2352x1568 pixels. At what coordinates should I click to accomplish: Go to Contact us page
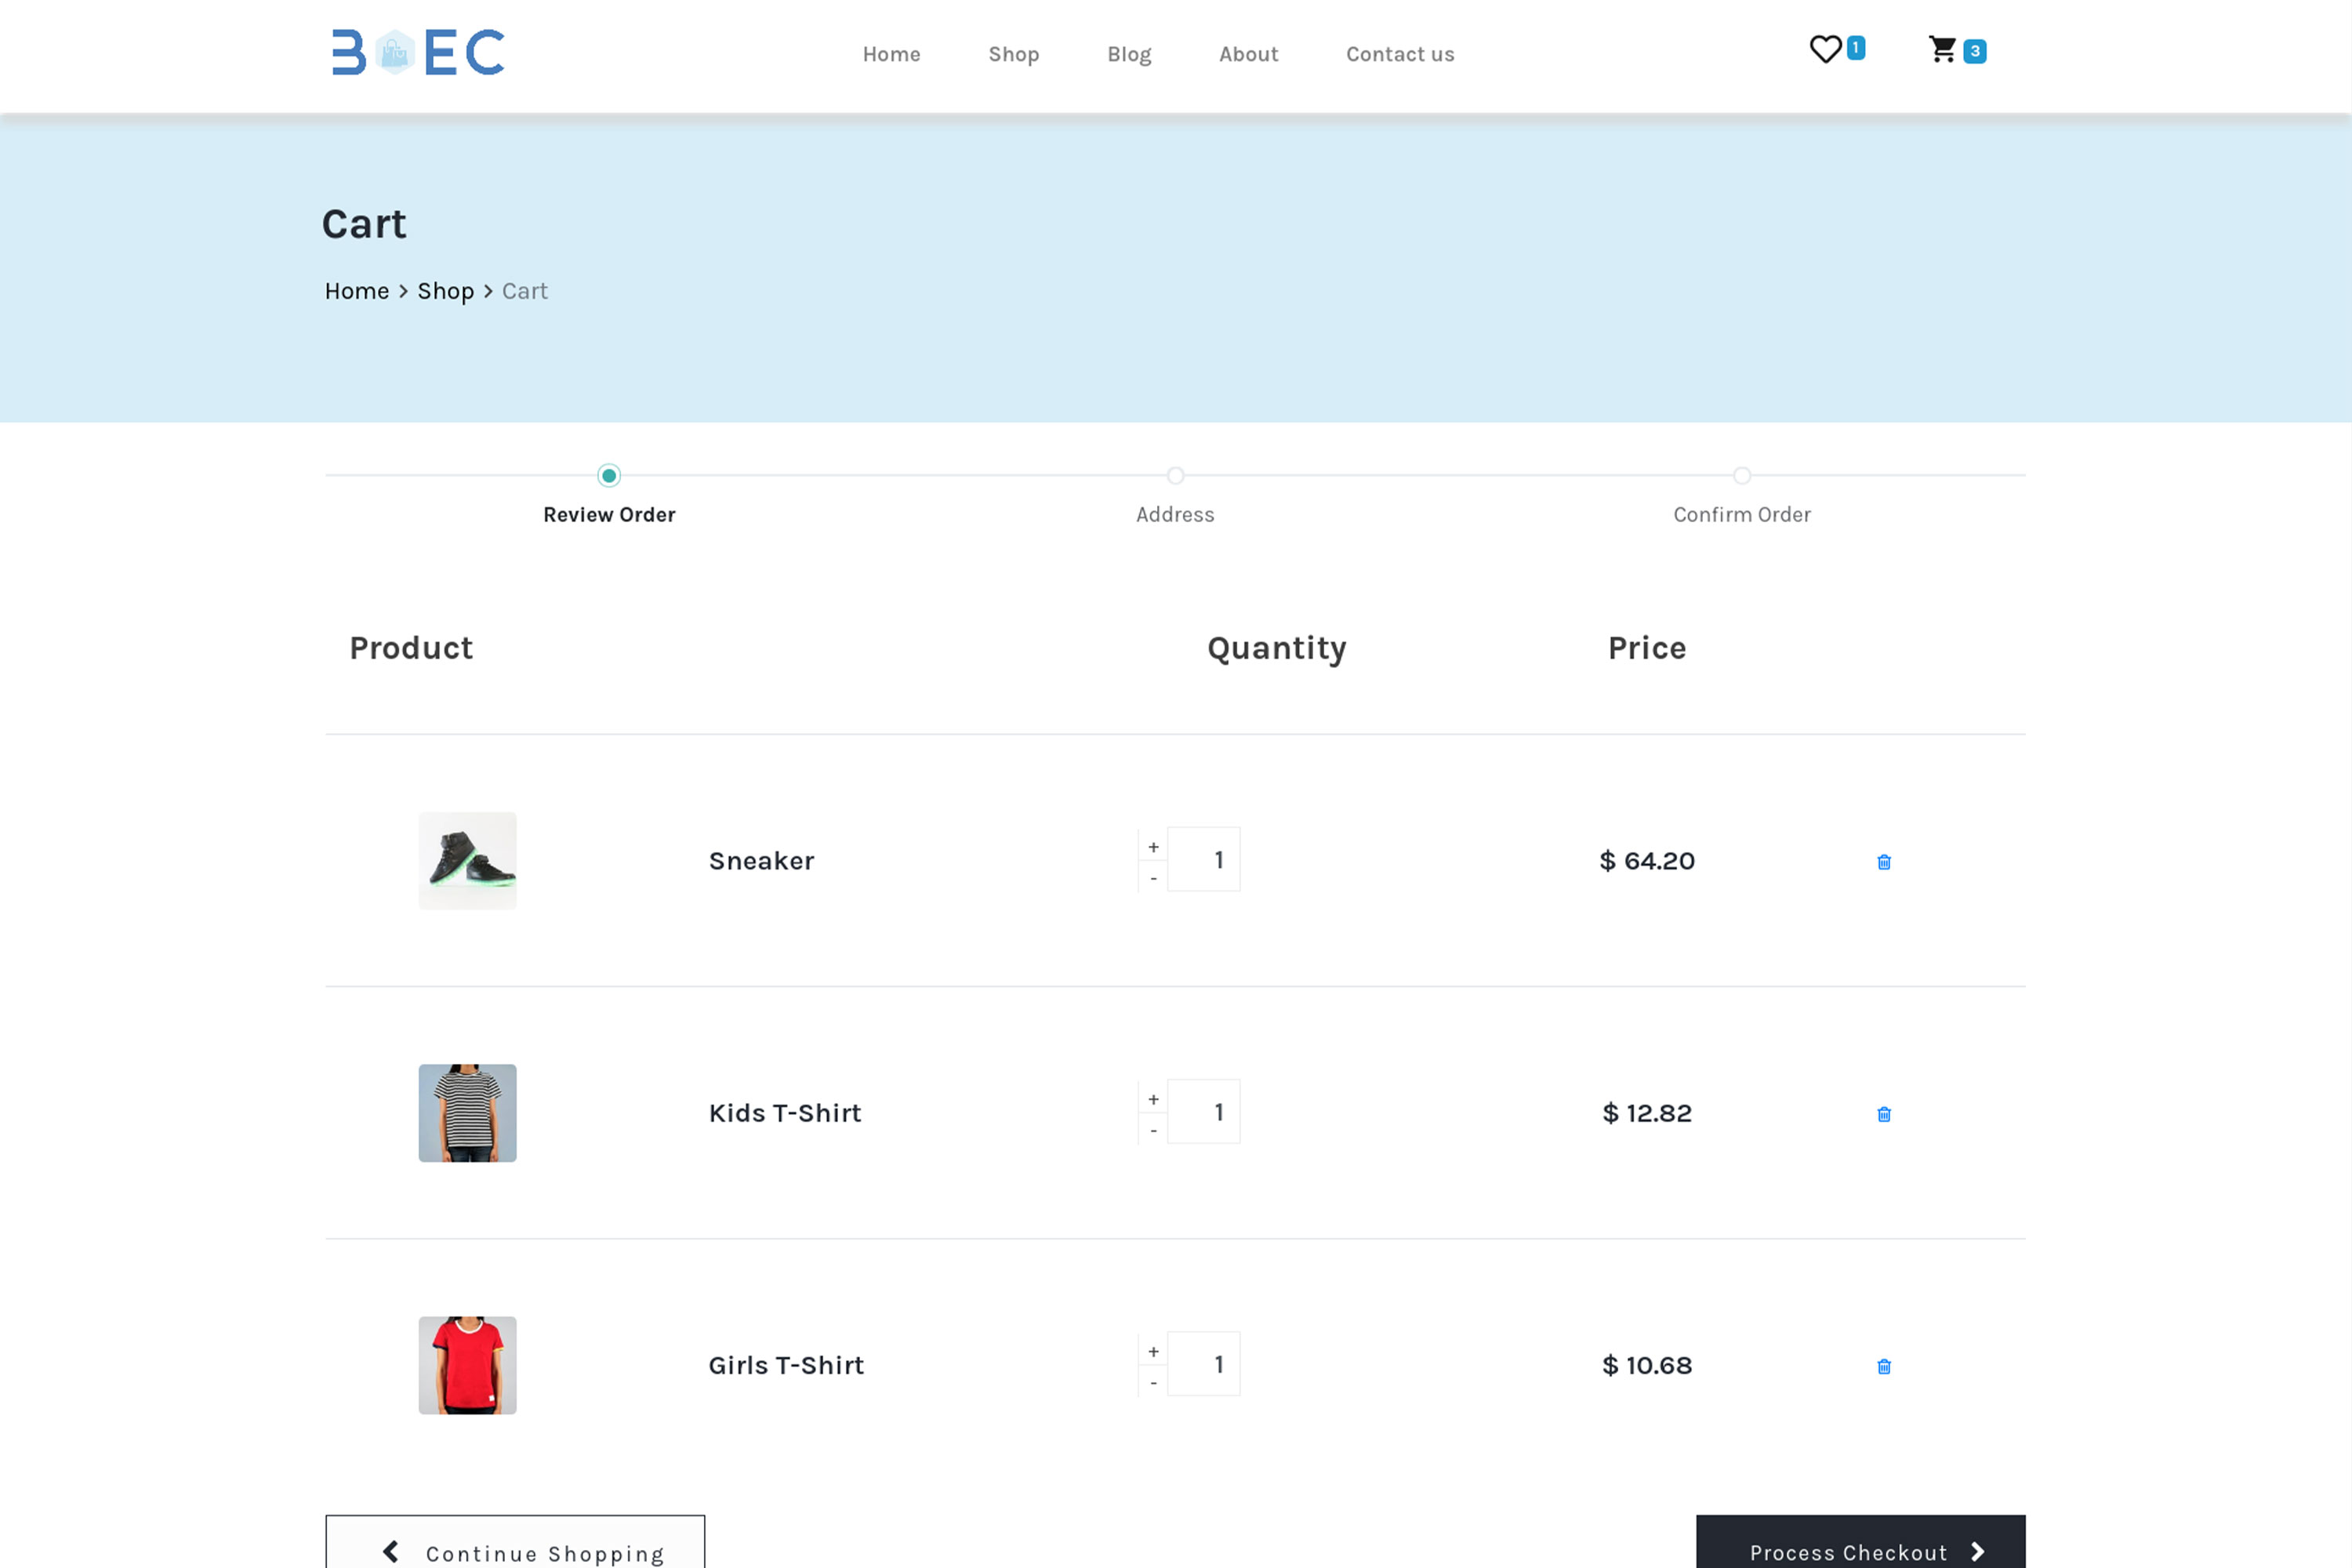point(1399,54)
